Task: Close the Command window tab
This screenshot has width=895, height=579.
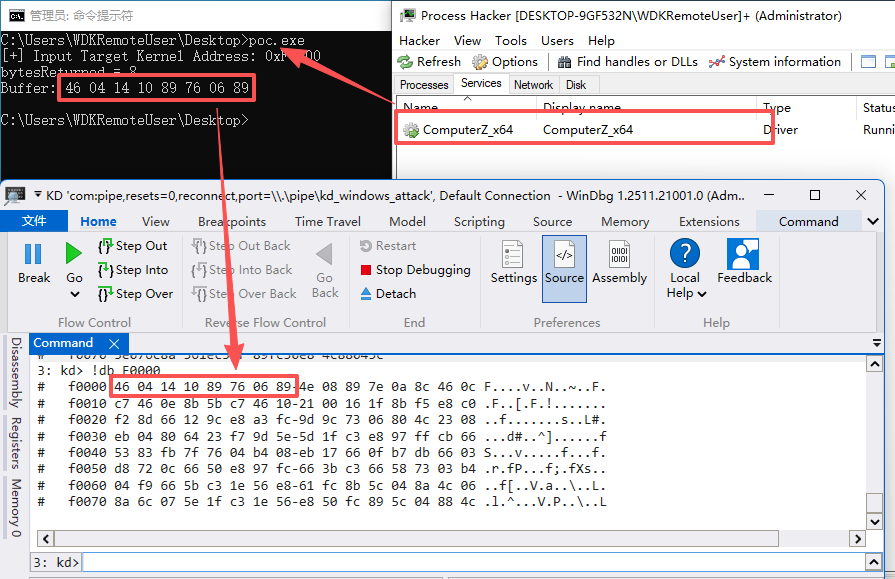Action: [114, 344]
